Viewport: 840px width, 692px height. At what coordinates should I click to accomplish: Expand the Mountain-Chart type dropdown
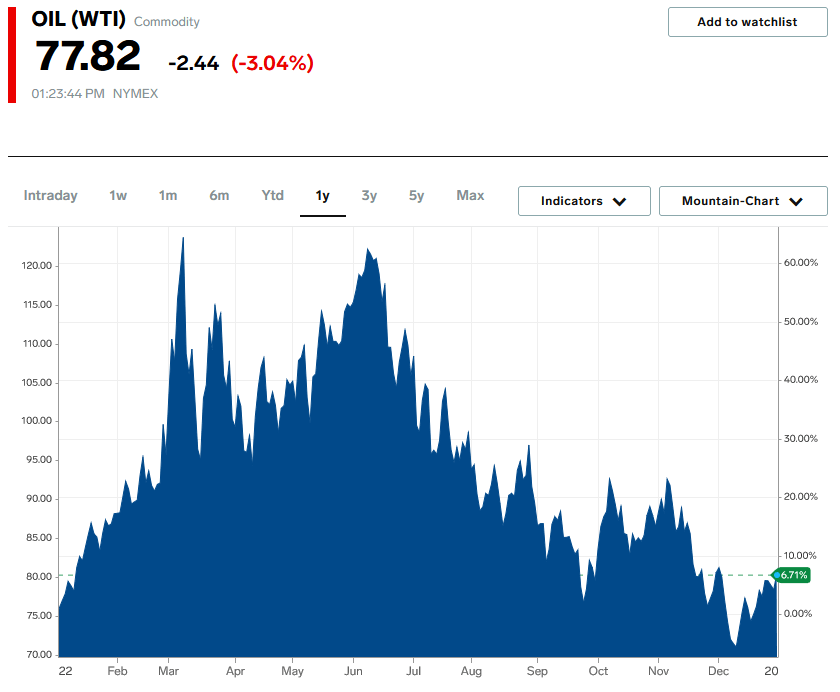click(743, 201)
